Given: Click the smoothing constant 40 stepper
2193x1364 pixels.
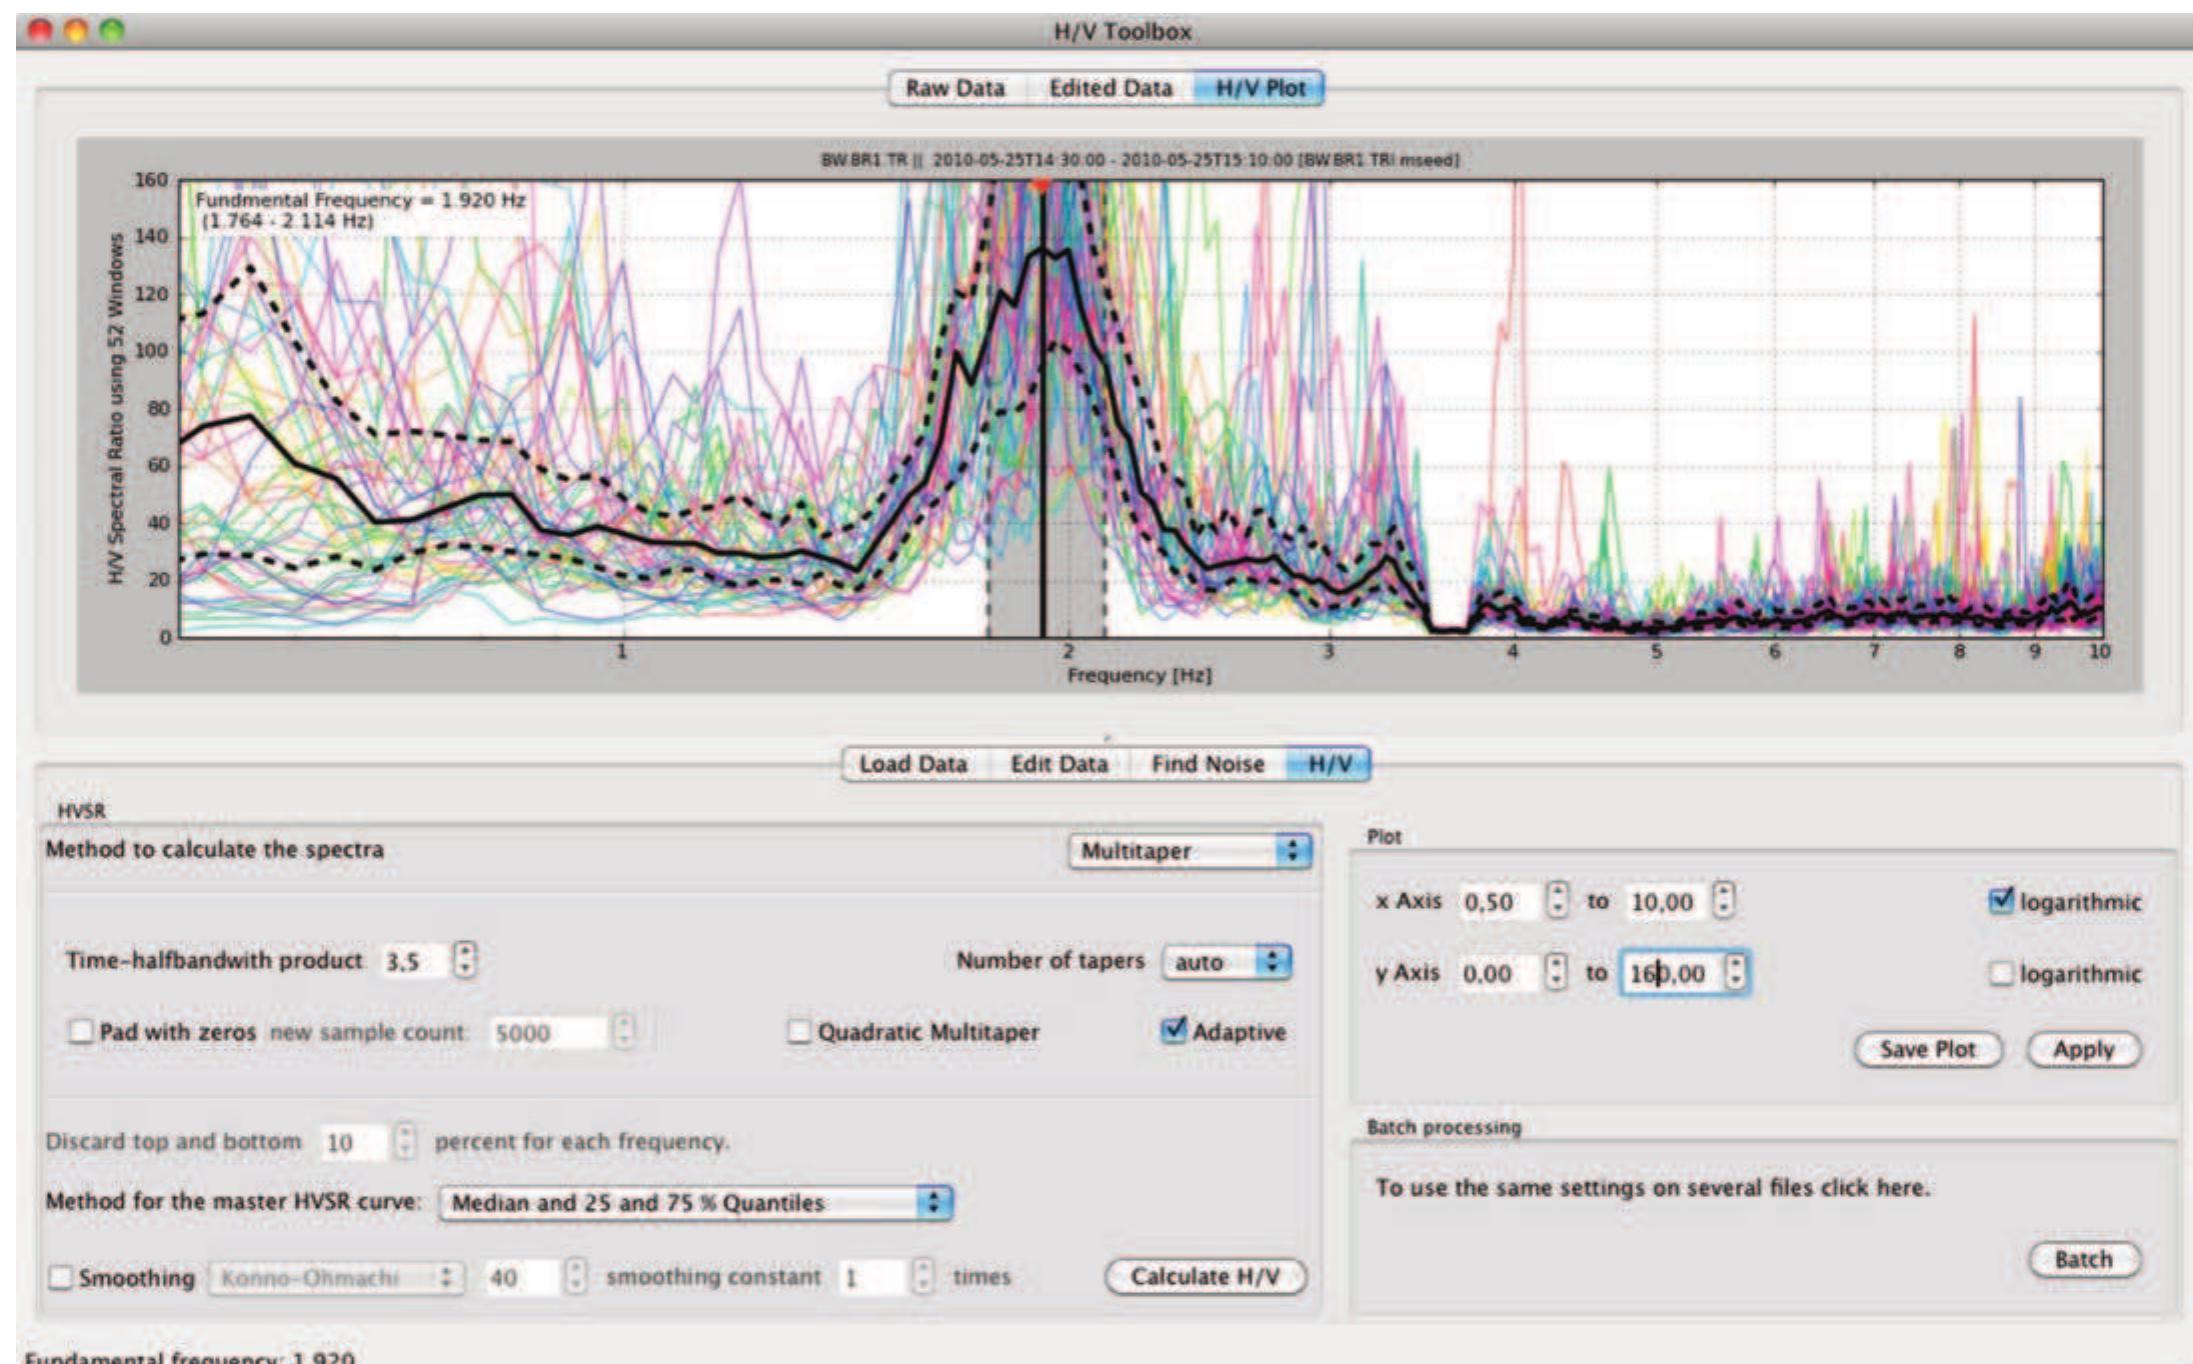Looking at the screenshot, I should [x=576, y=1277].
